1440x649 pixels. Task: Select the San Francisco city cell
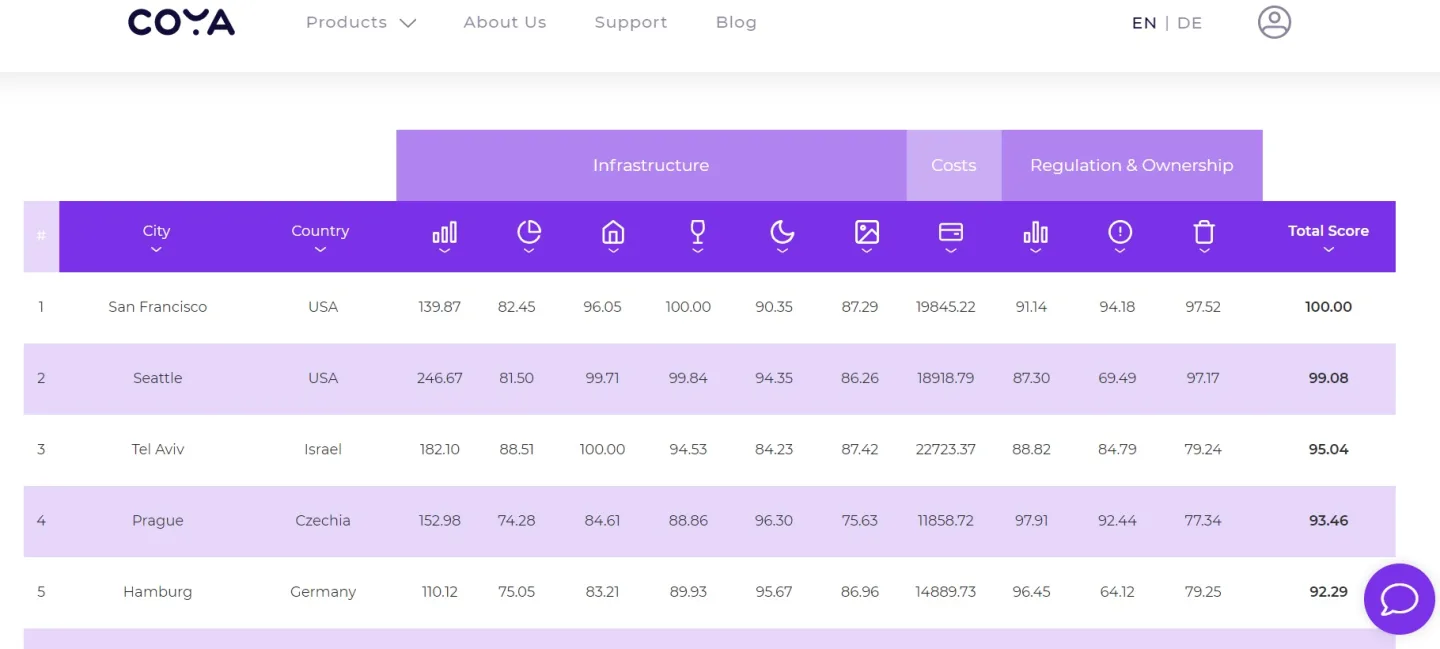coord(158,307)
